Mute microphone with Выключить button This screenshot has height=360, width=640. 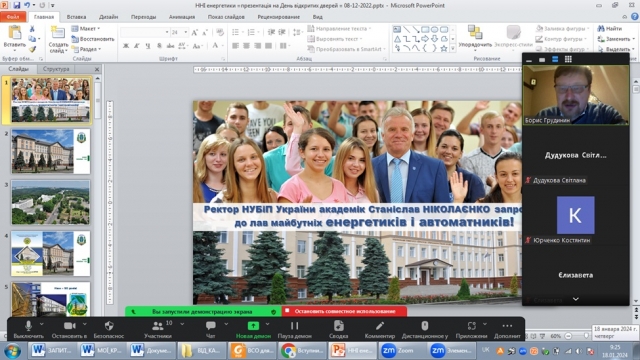28,329
